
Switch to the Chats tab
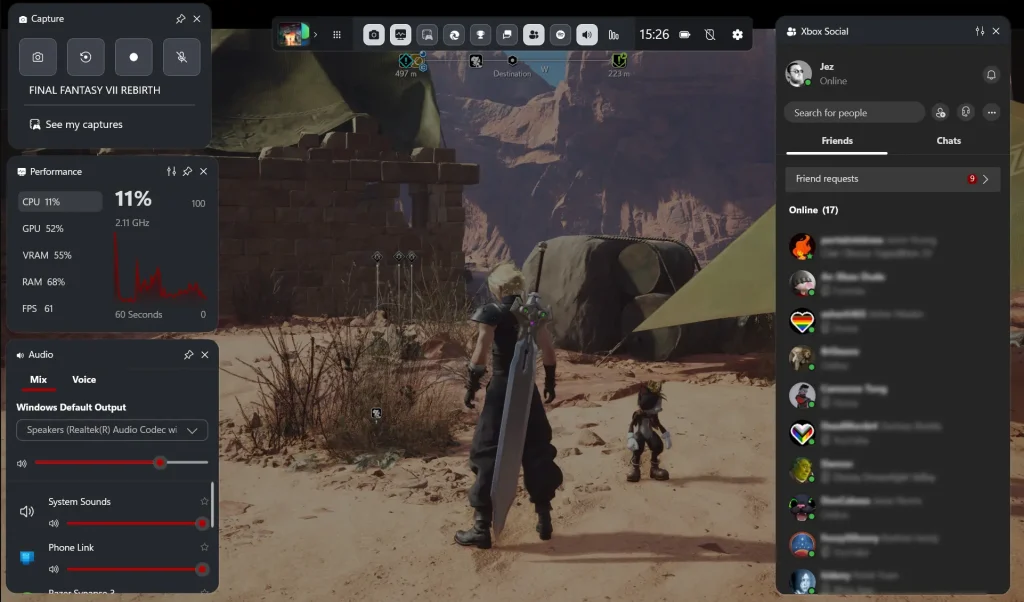pyautogui.click(x=948, y=141)
